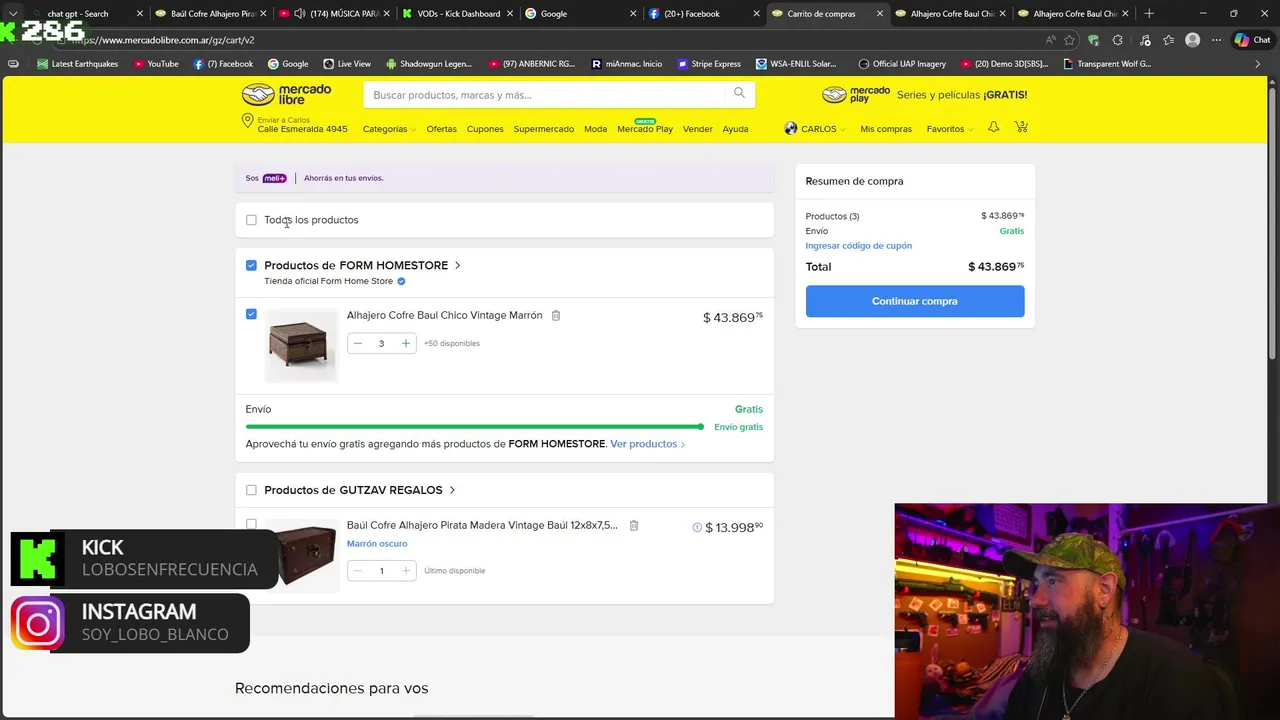Click the Calle Esmeralda 4945 address
1280x720 pixels.
303,129
